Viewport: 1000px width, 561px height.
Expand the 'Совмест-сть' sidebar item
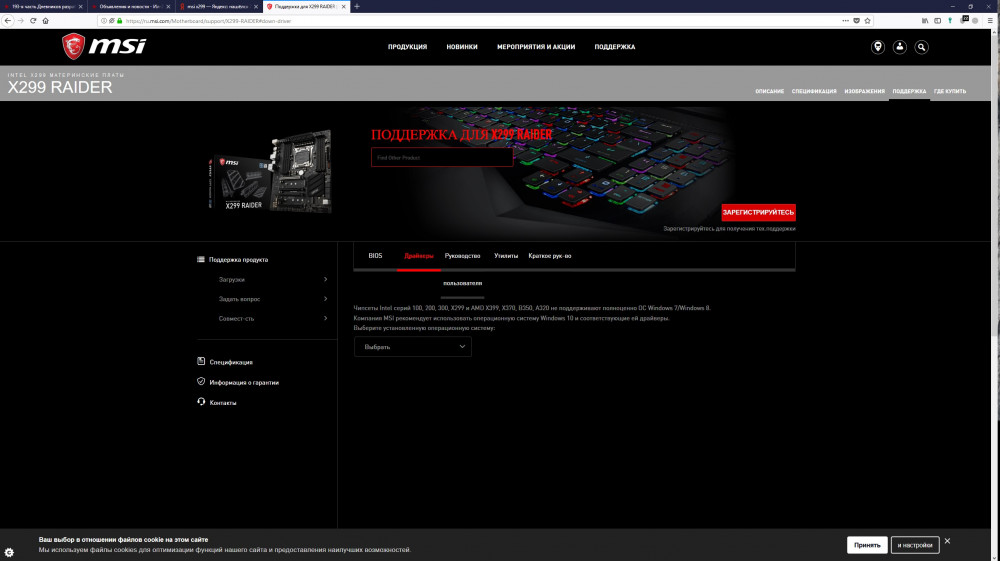(x=272, y=318)
